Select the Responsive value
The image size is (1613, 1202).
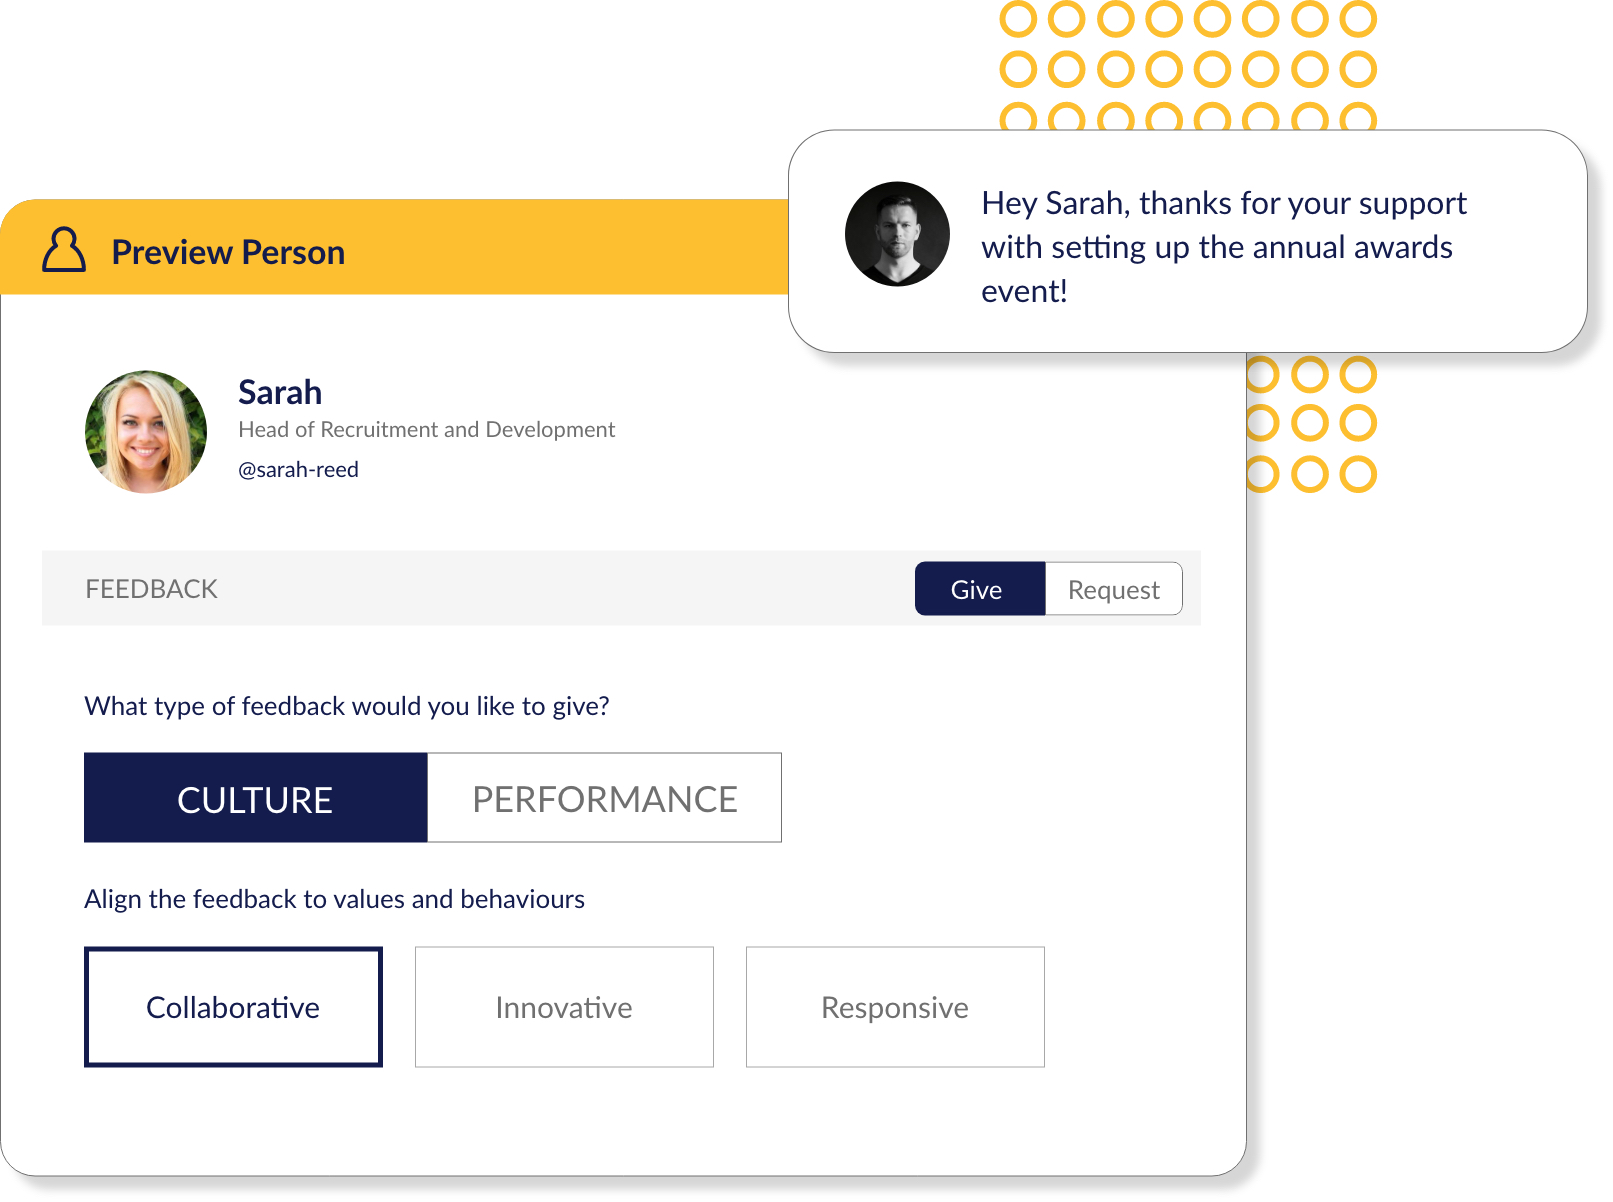click(895, 1007)
